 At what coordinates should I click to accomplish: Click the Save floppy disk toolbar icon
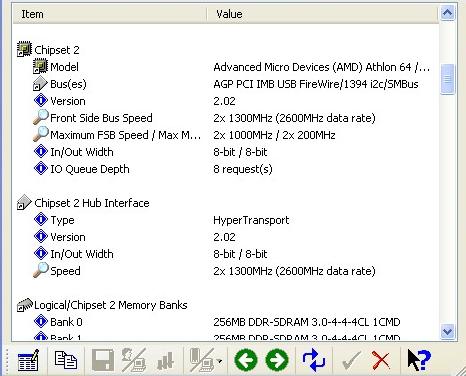[103, 360]
